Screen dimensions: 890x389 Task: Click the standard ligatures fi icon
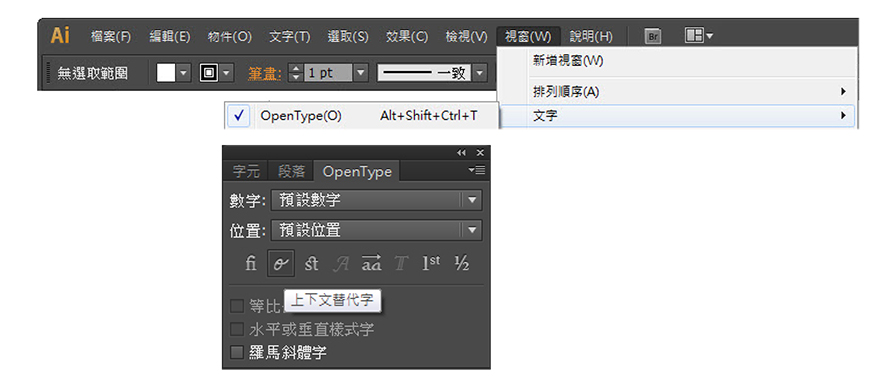click(x=251, y=263)
